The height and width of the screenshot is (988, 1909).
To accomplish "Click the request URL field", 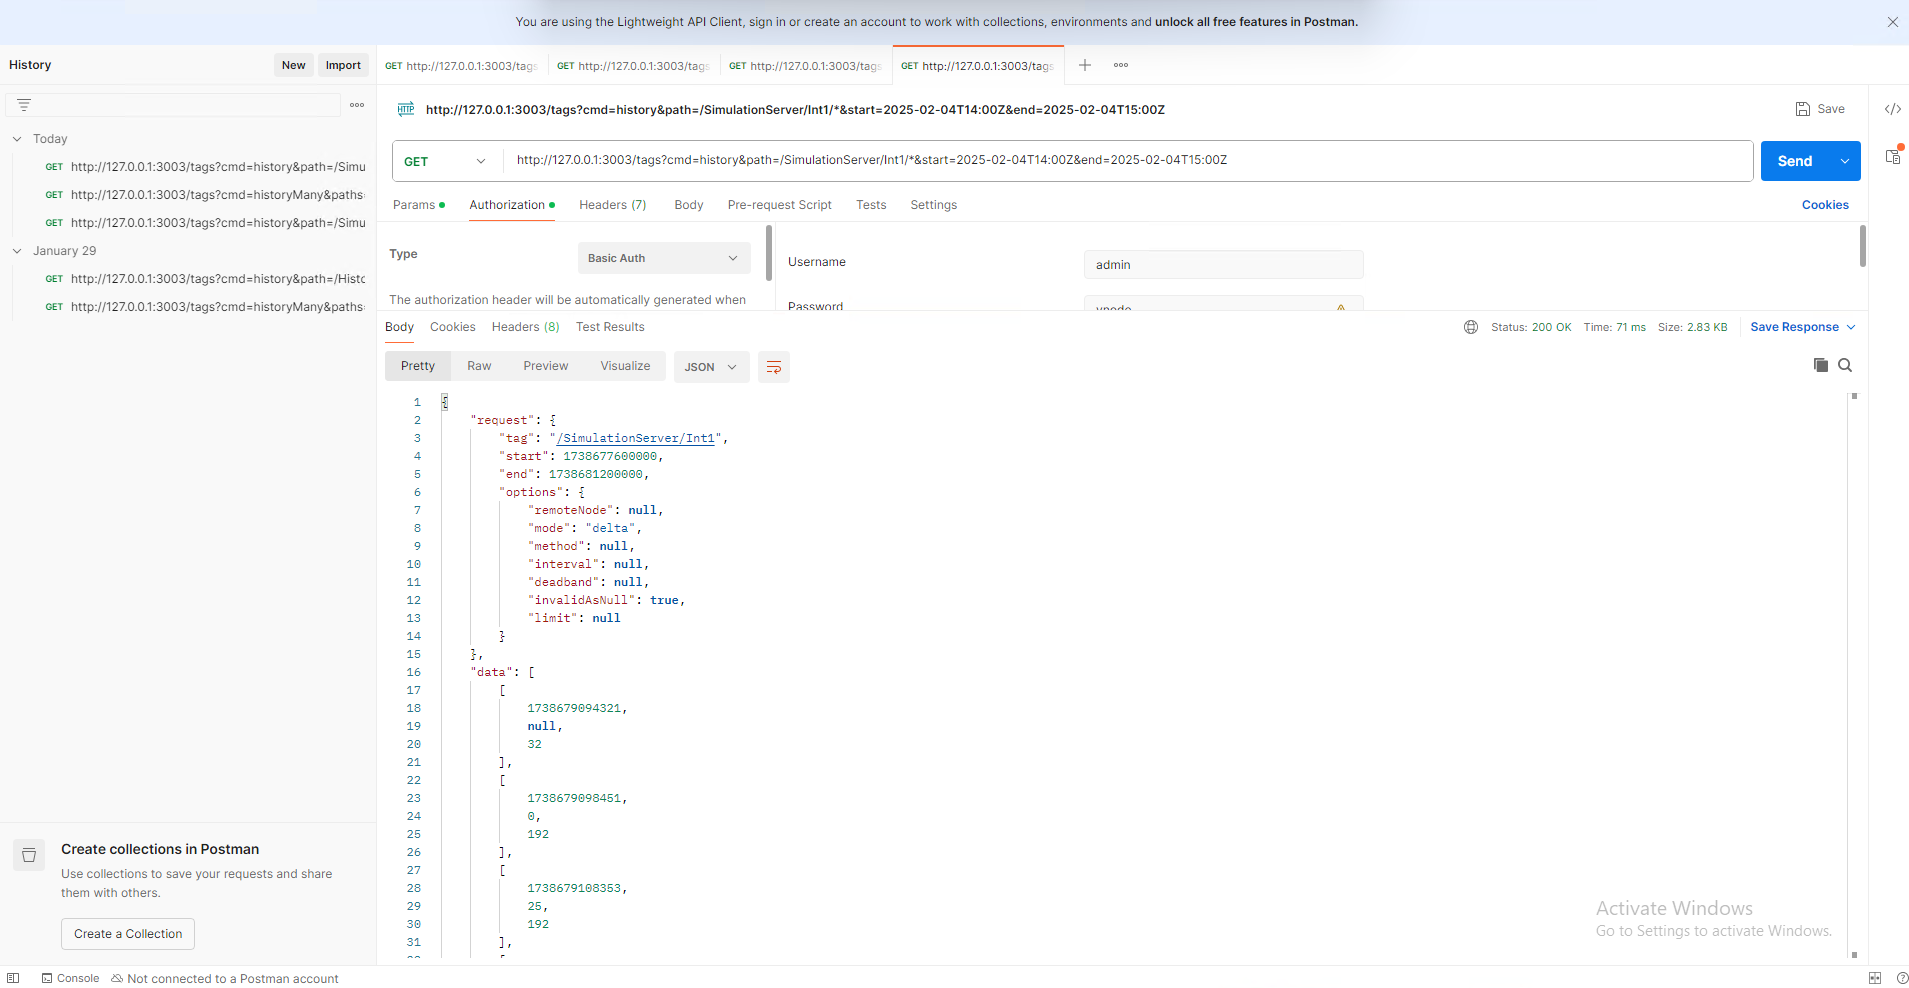I will [x=1128, y=160].
